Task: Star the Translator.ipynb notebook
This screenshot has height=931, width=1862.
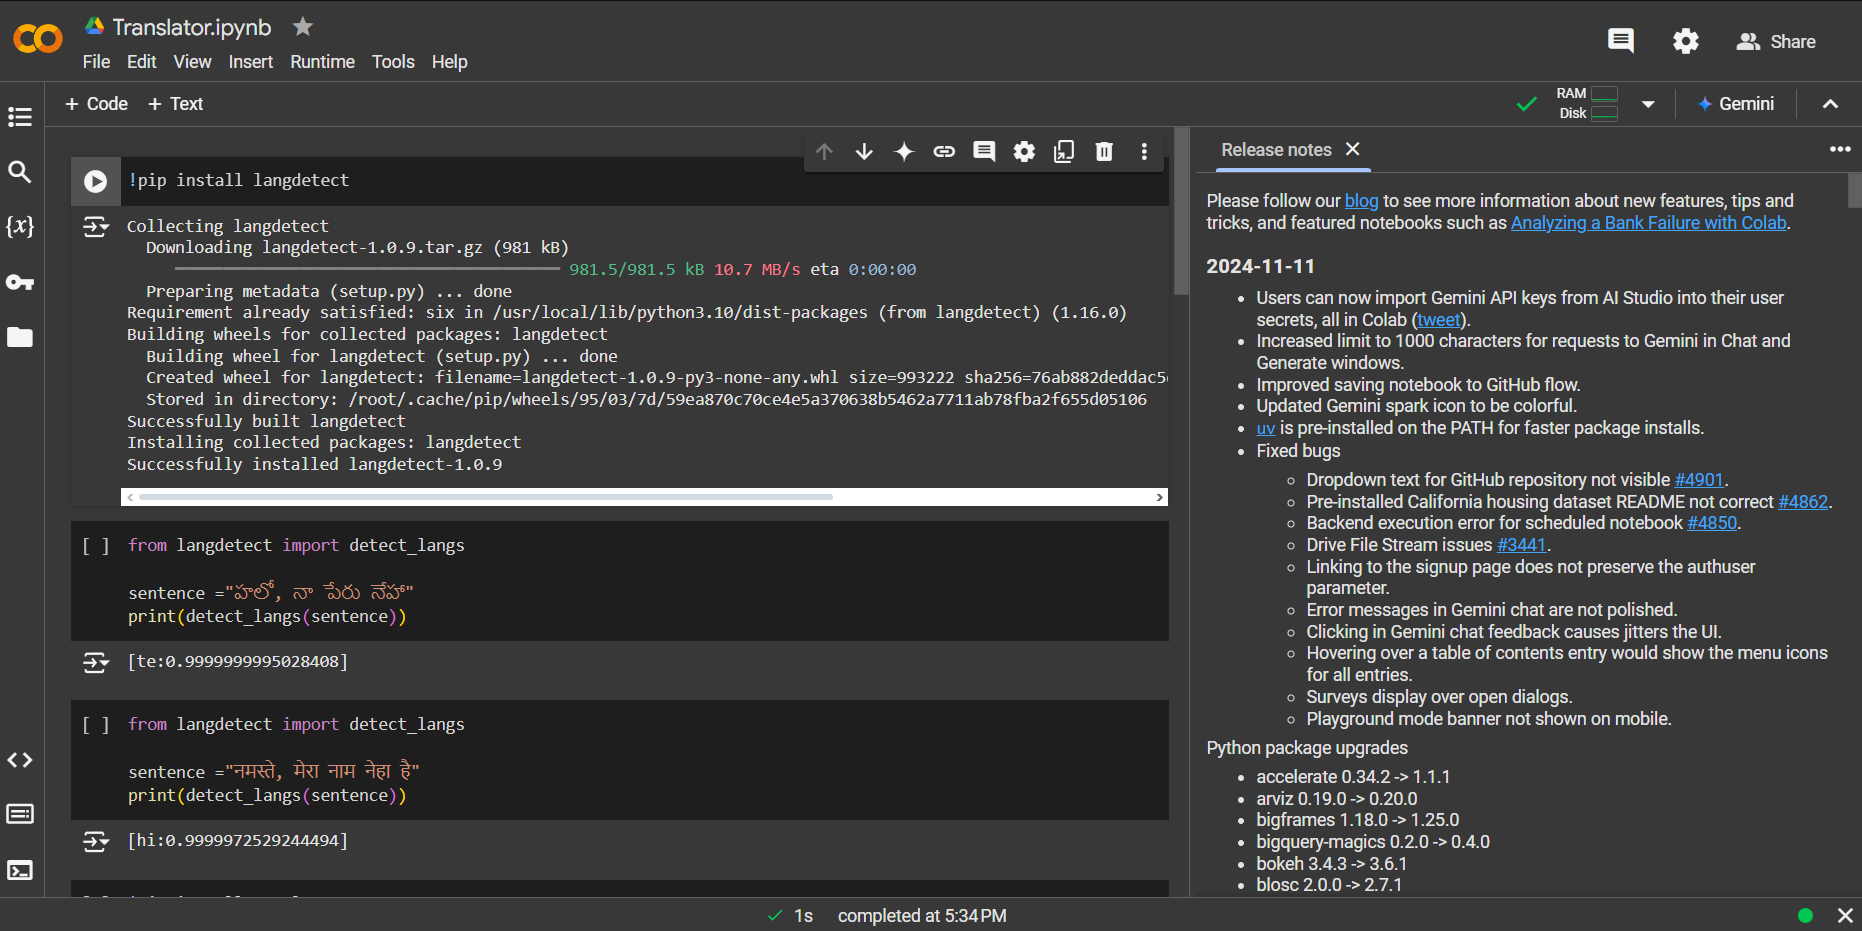Action: [303, 27]
